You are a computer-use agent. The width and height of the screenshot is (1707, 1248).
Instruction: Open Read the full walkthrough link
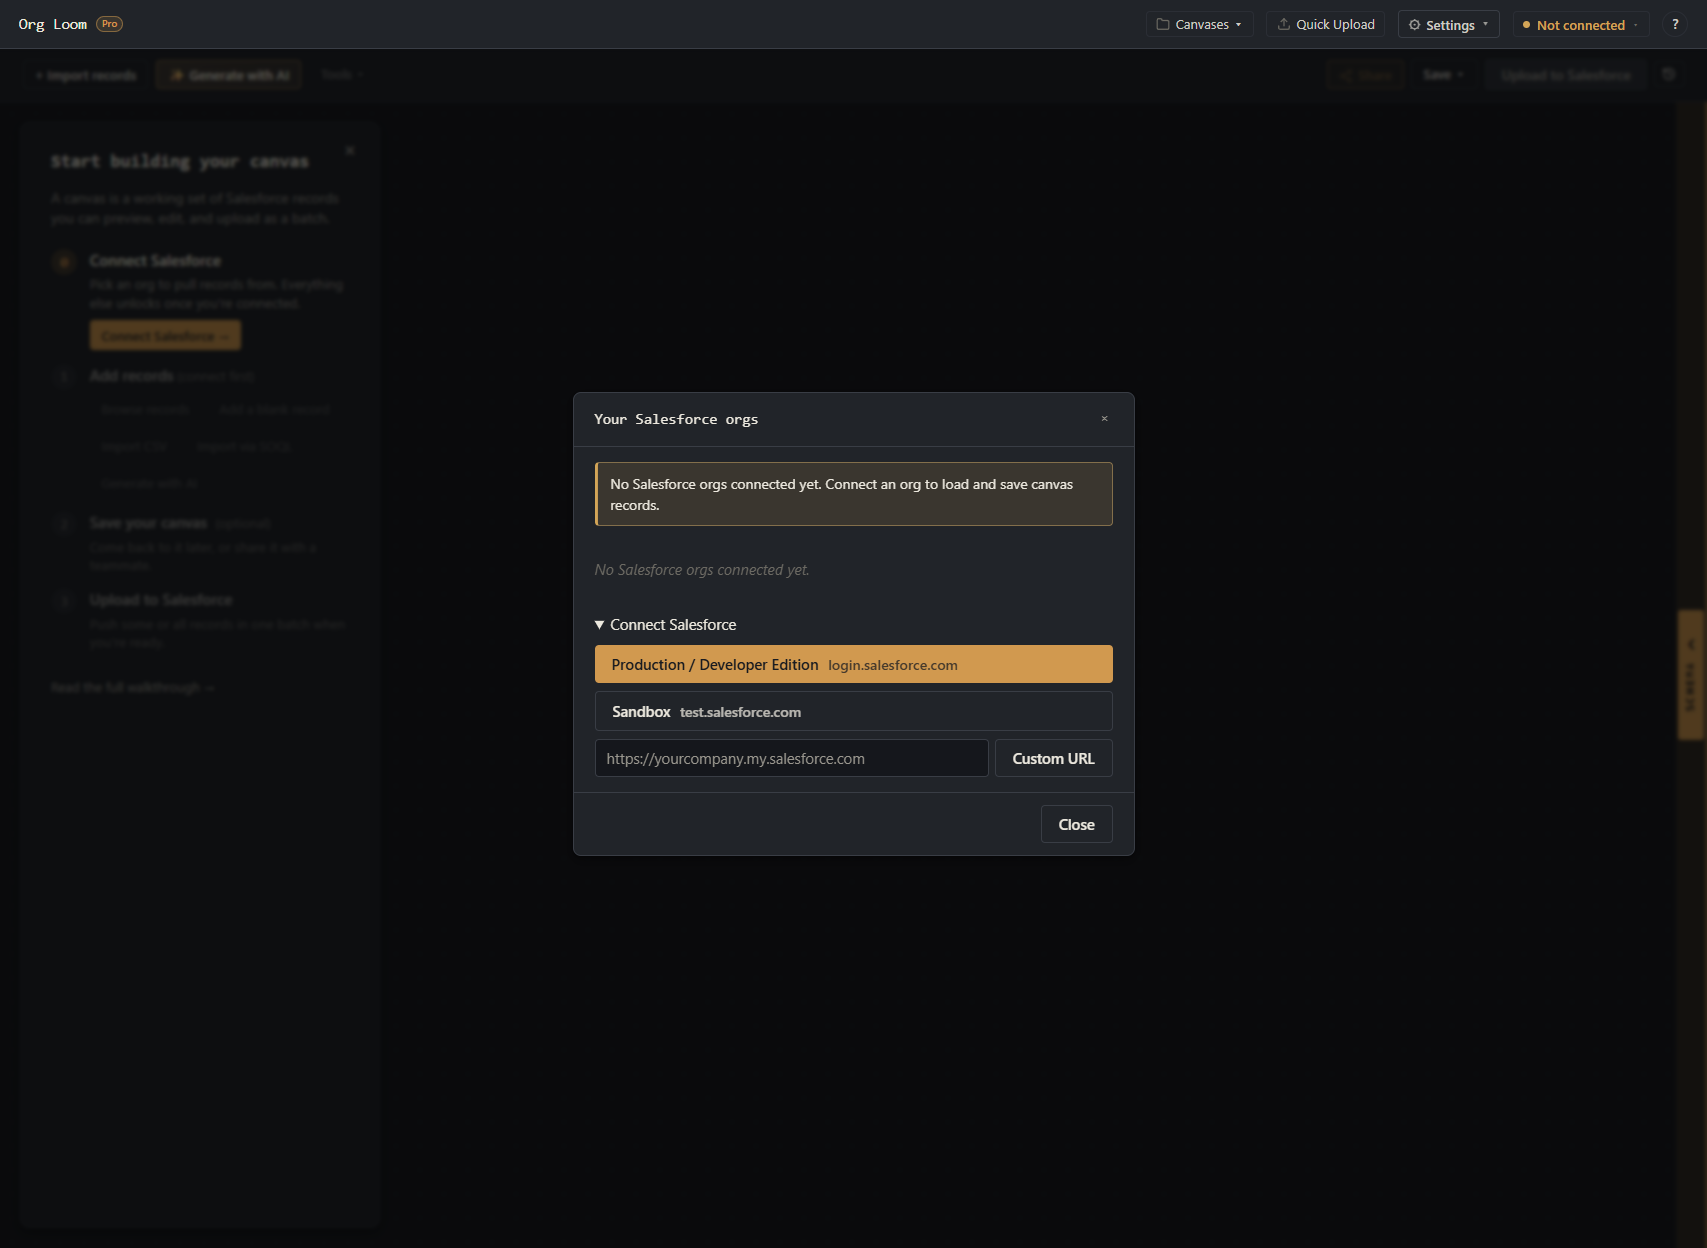[x=133, y=688]
